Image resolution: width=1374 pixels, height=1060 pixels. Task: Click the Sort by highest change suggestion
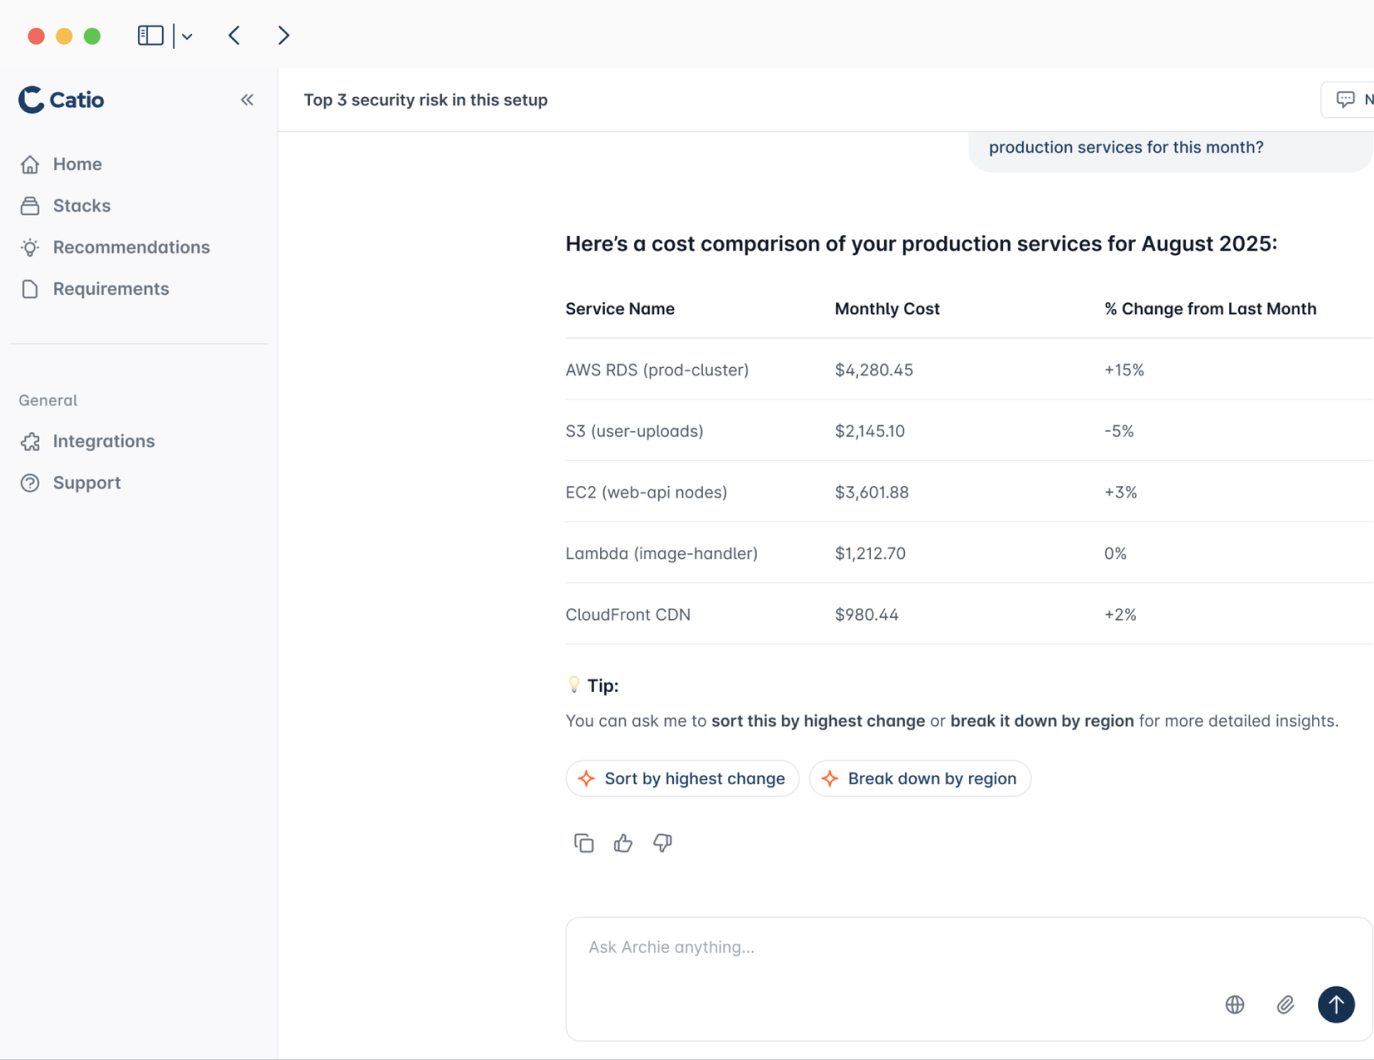[682, 778]
